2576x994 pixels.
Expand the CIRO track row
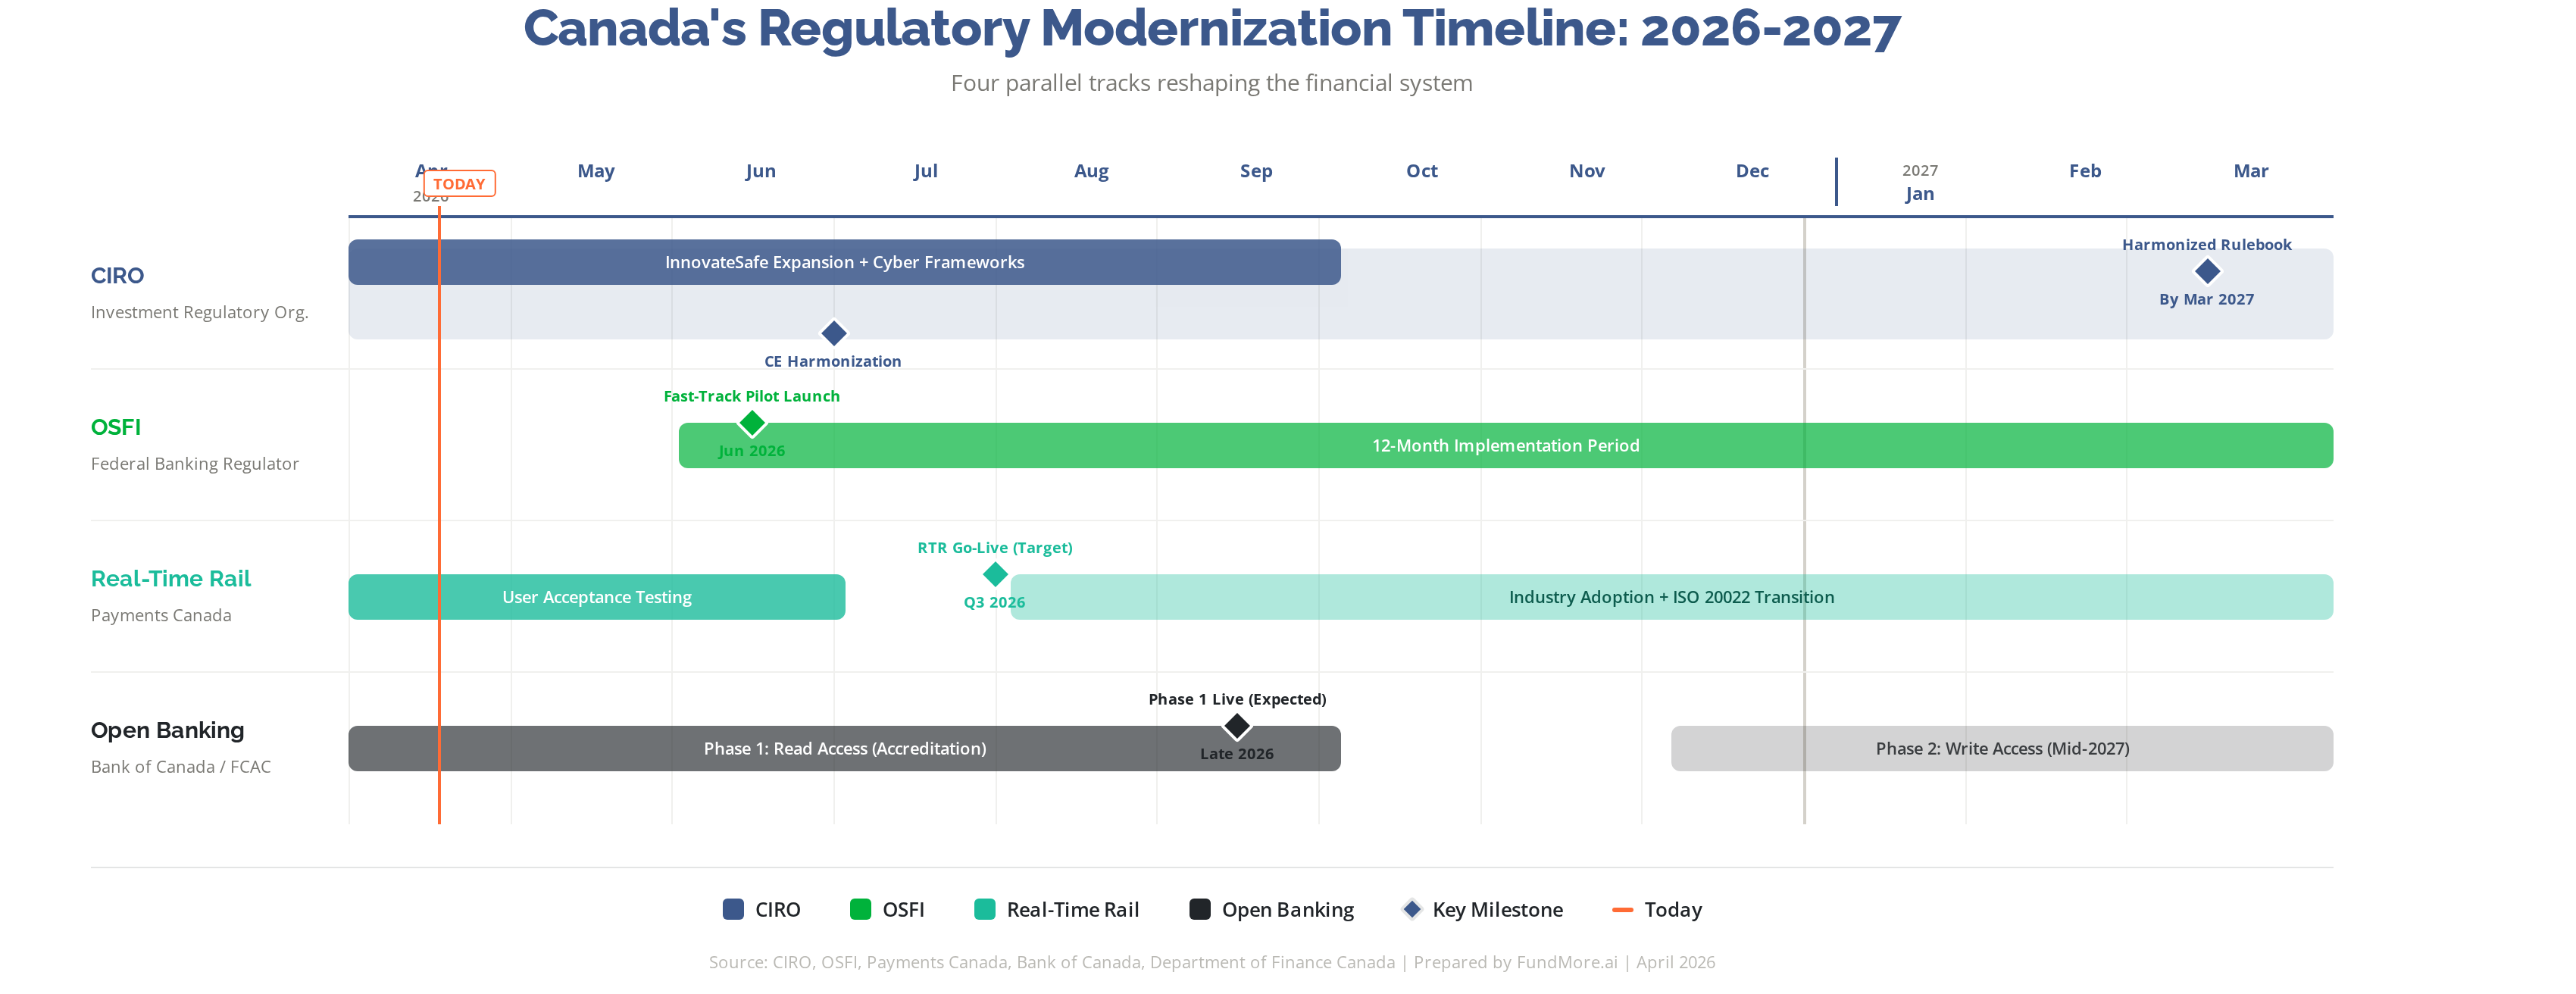[x=117, y=276]
